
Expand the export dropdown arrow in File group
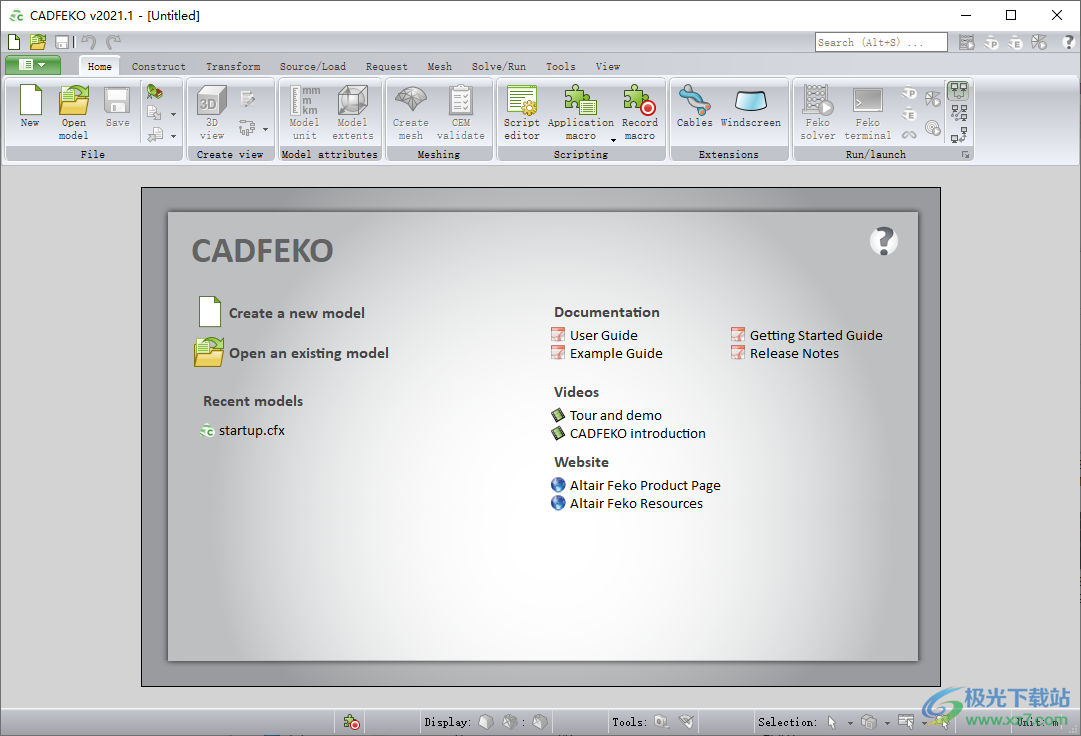click(x=173, y=136)
